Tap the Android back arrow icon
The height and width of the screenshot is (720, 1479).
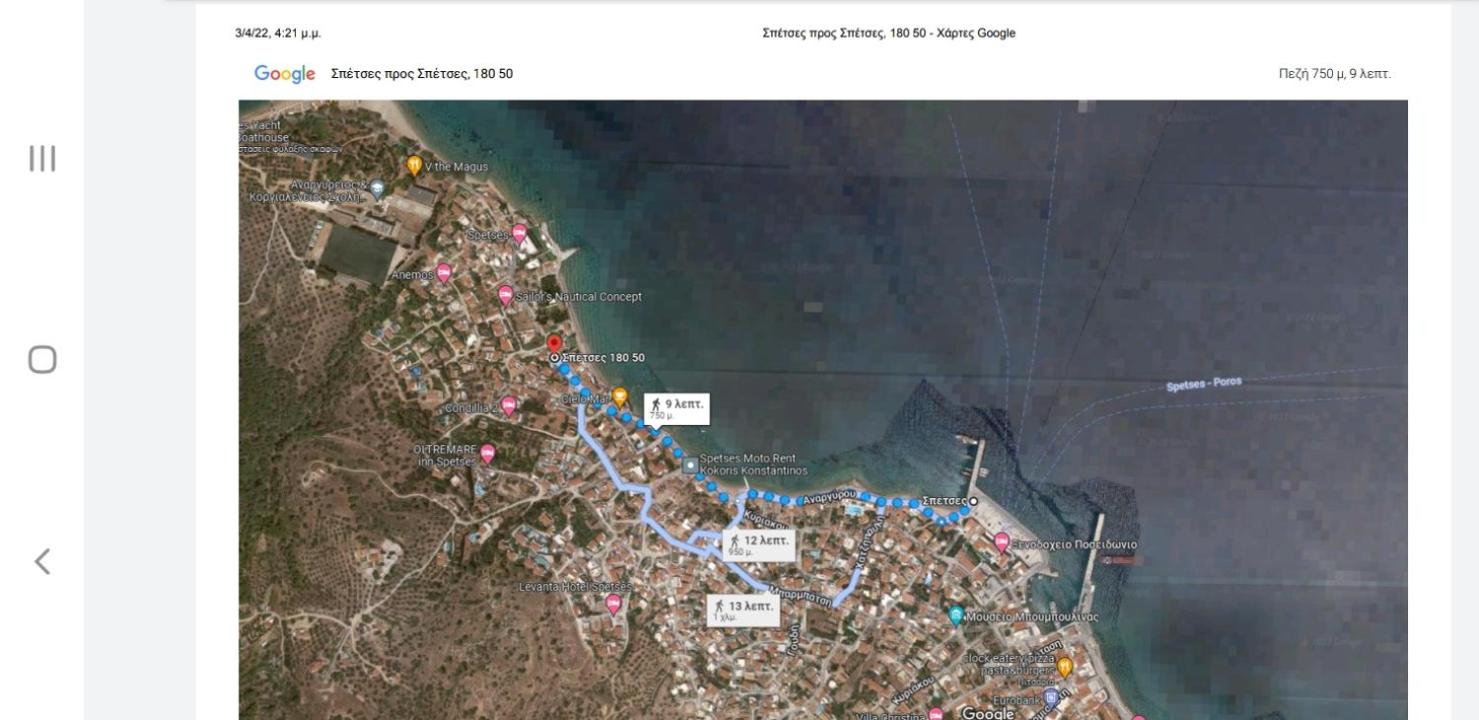(x=42, y=561)
